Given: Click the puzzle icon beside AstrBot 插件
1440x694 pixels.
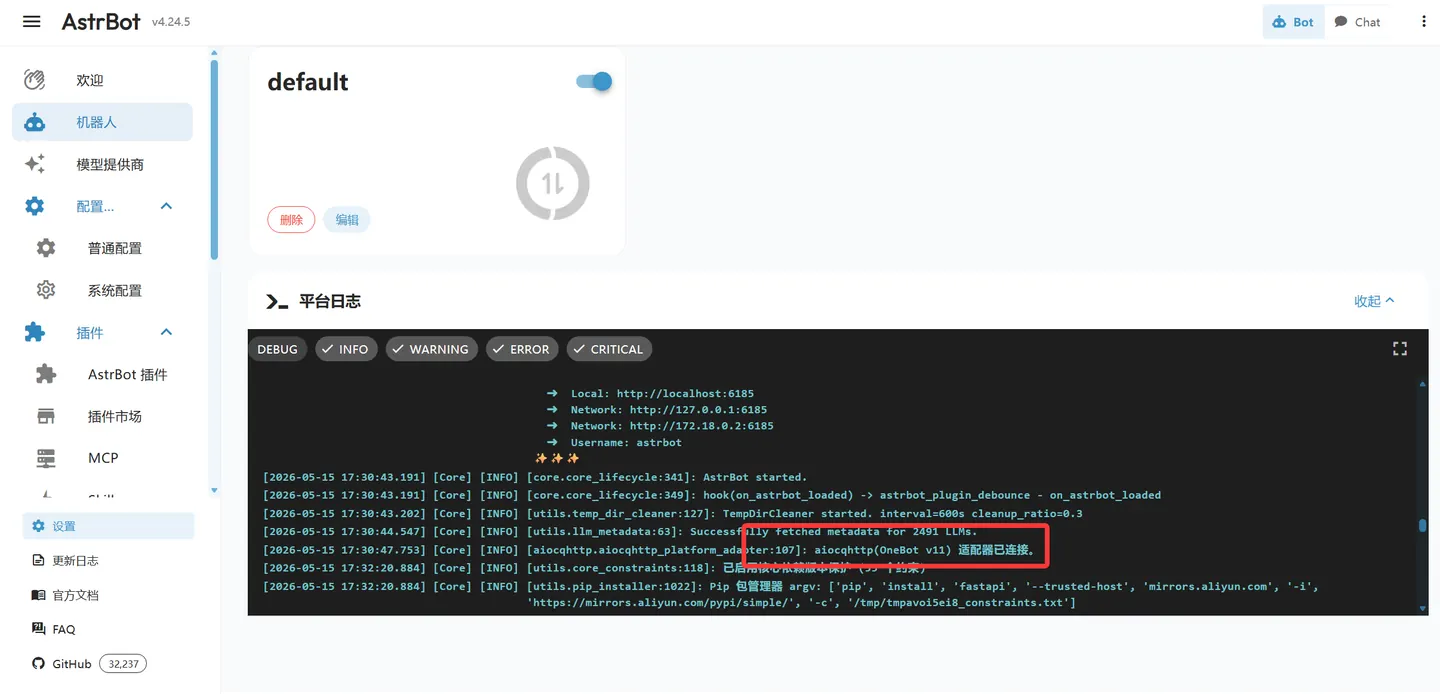Looking at the screenshot, I should tap(46, 374).
